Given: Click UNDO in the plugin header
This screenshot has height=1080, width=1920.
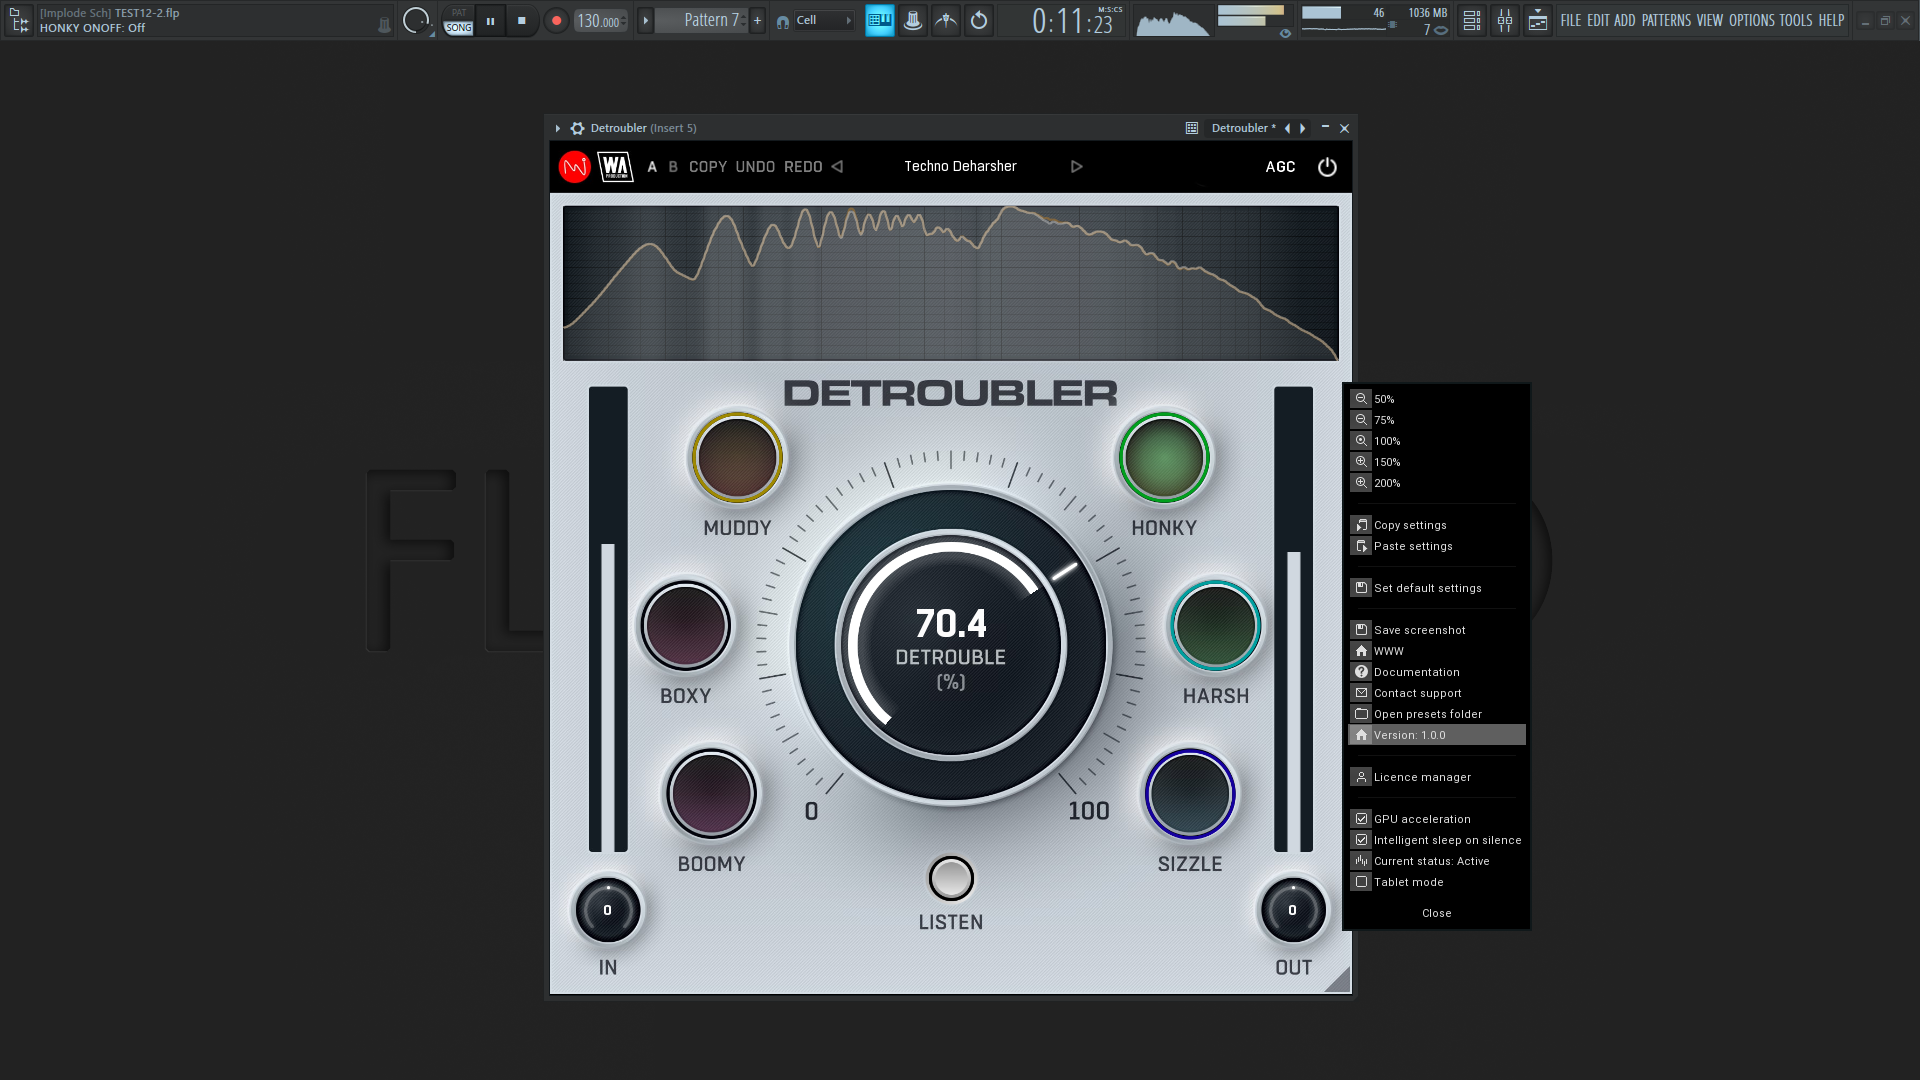Looking at the screenshot, I should (x=755, y=167).
